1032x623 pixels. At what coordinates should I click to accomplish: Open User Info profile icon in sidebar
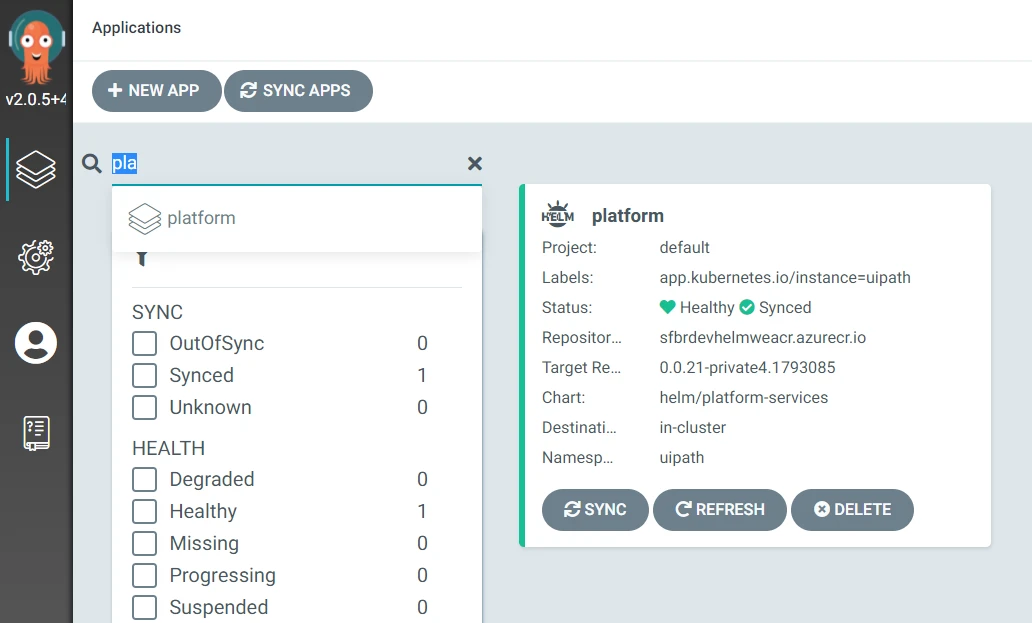pos(36,343)
